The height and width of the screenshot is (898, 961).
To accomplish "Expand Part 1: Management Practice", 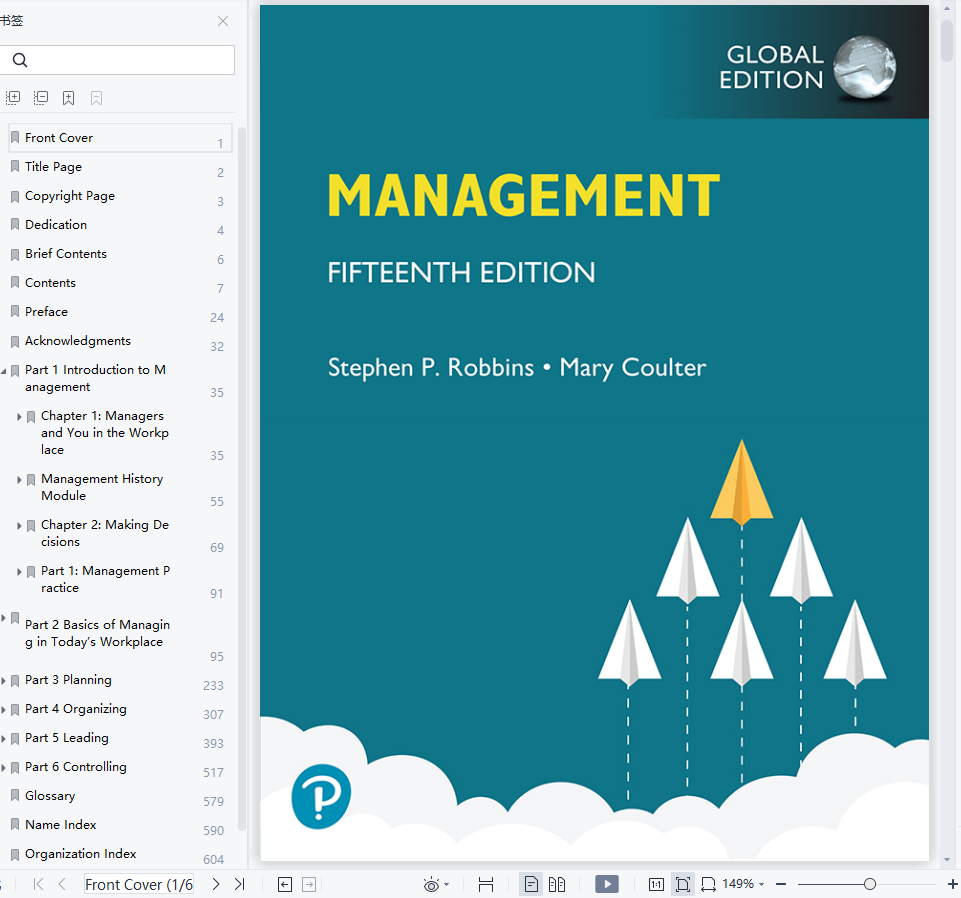I will pos(19,572).
